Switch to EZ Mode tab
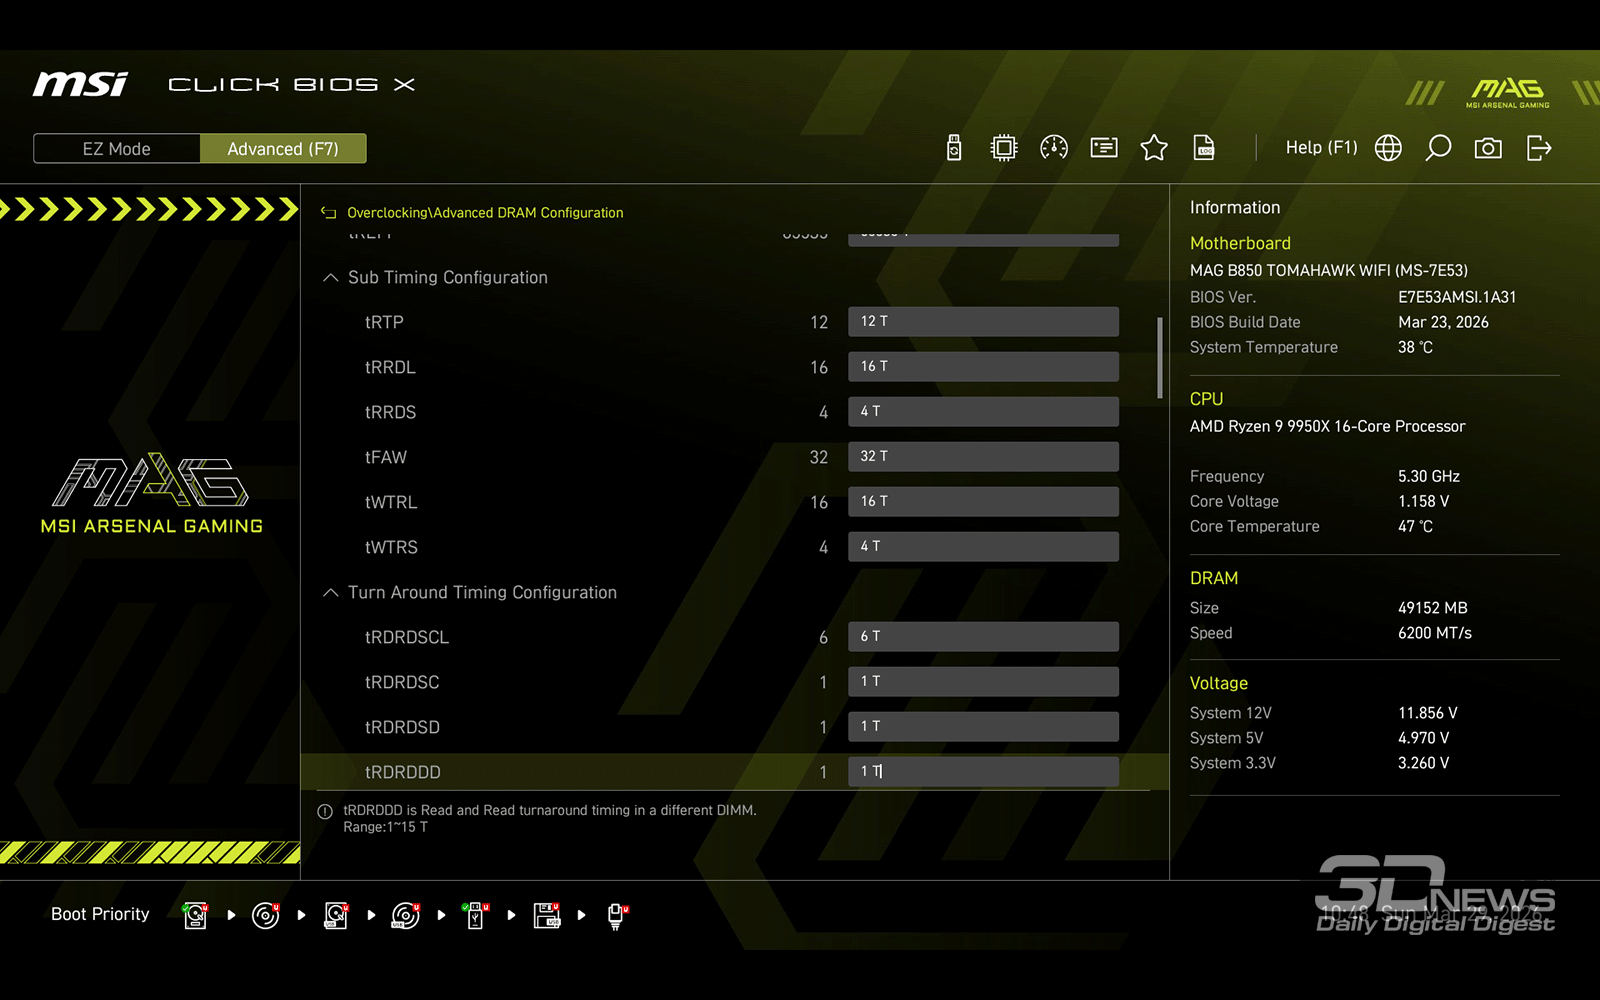This screenshot has height=1000, width=1600. [117, 149]
